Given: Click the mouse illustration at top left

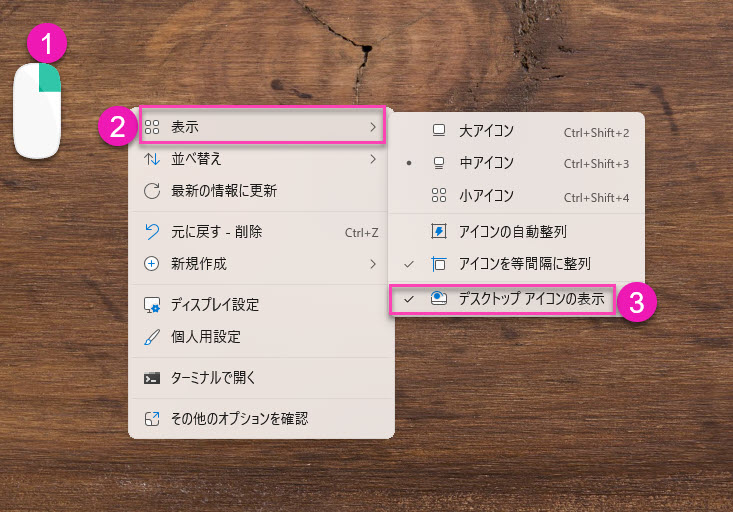Looking at the screenshot, I should click(x=37, y=112).
